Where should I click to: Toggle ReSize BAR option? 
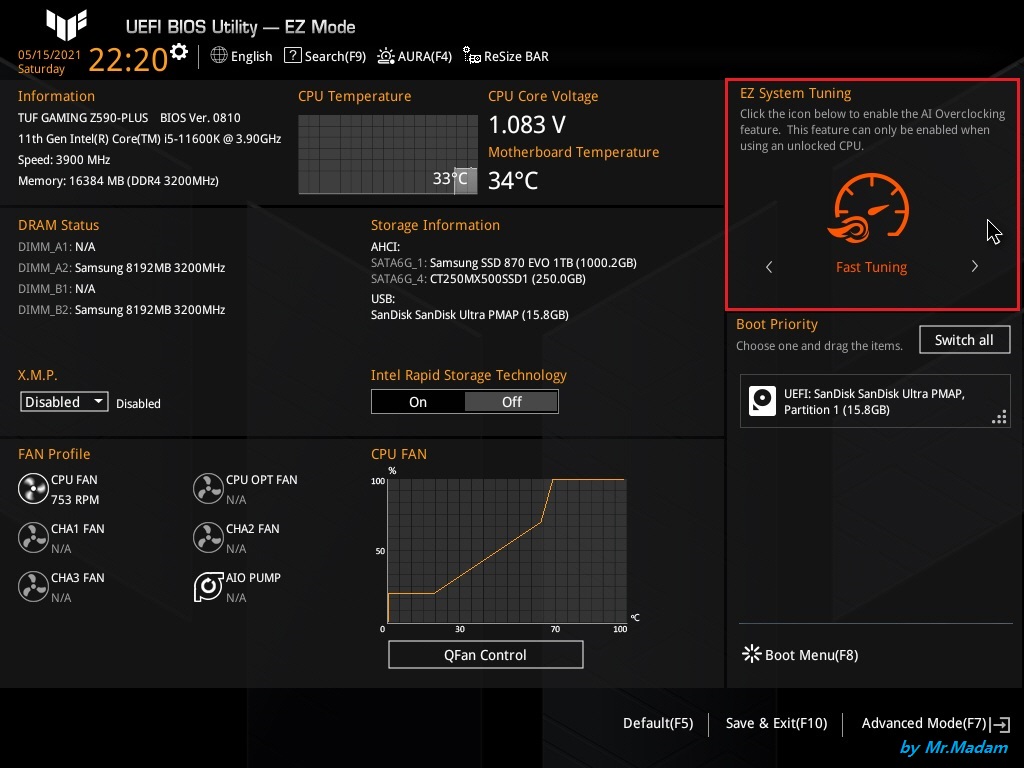click(506, 56)
